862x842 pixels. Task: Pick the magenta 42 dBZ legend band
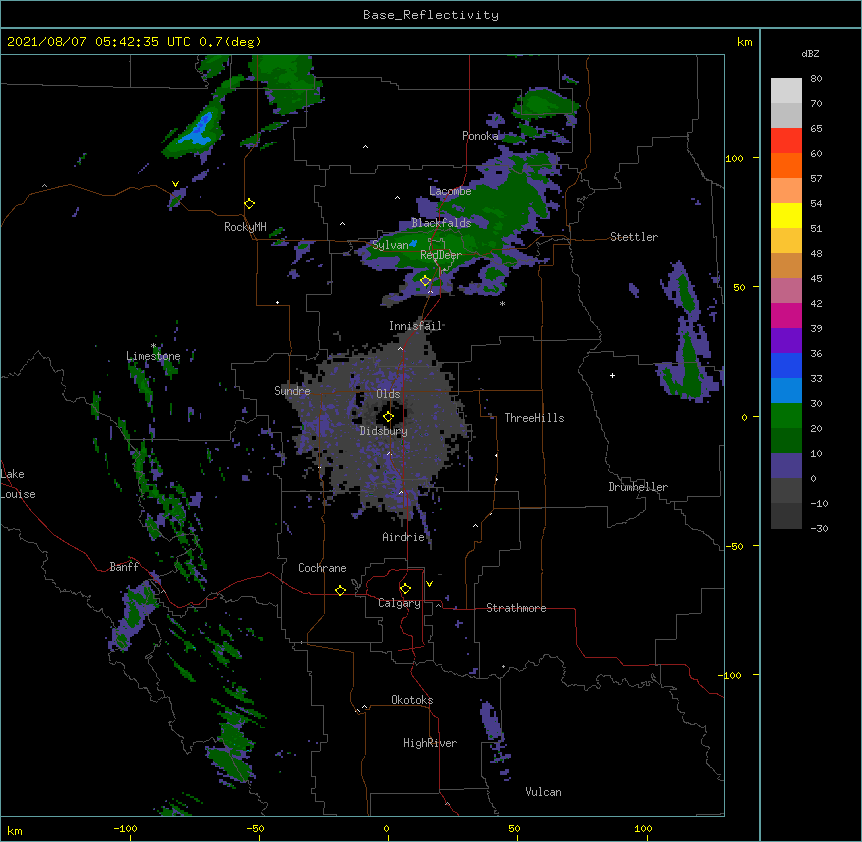click(786, 315)
